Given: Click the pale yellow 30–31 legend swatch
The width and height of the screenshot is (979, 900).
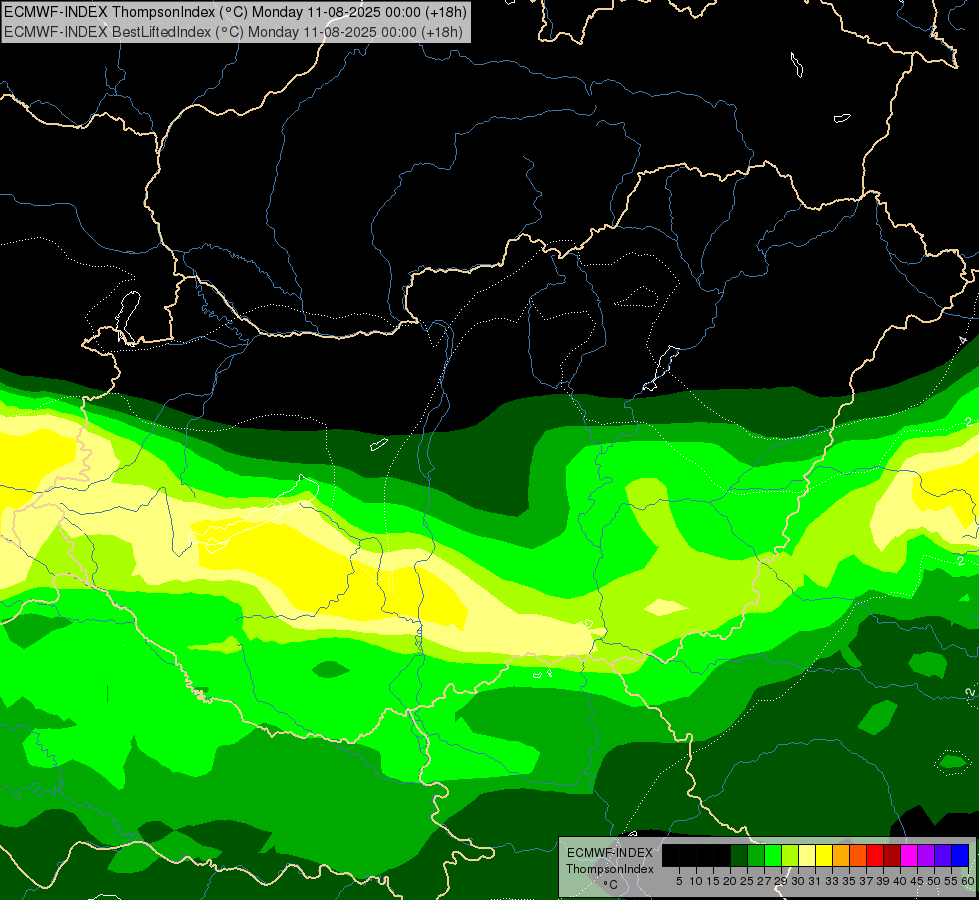Looking at the screenshot, I should (807, 855).
